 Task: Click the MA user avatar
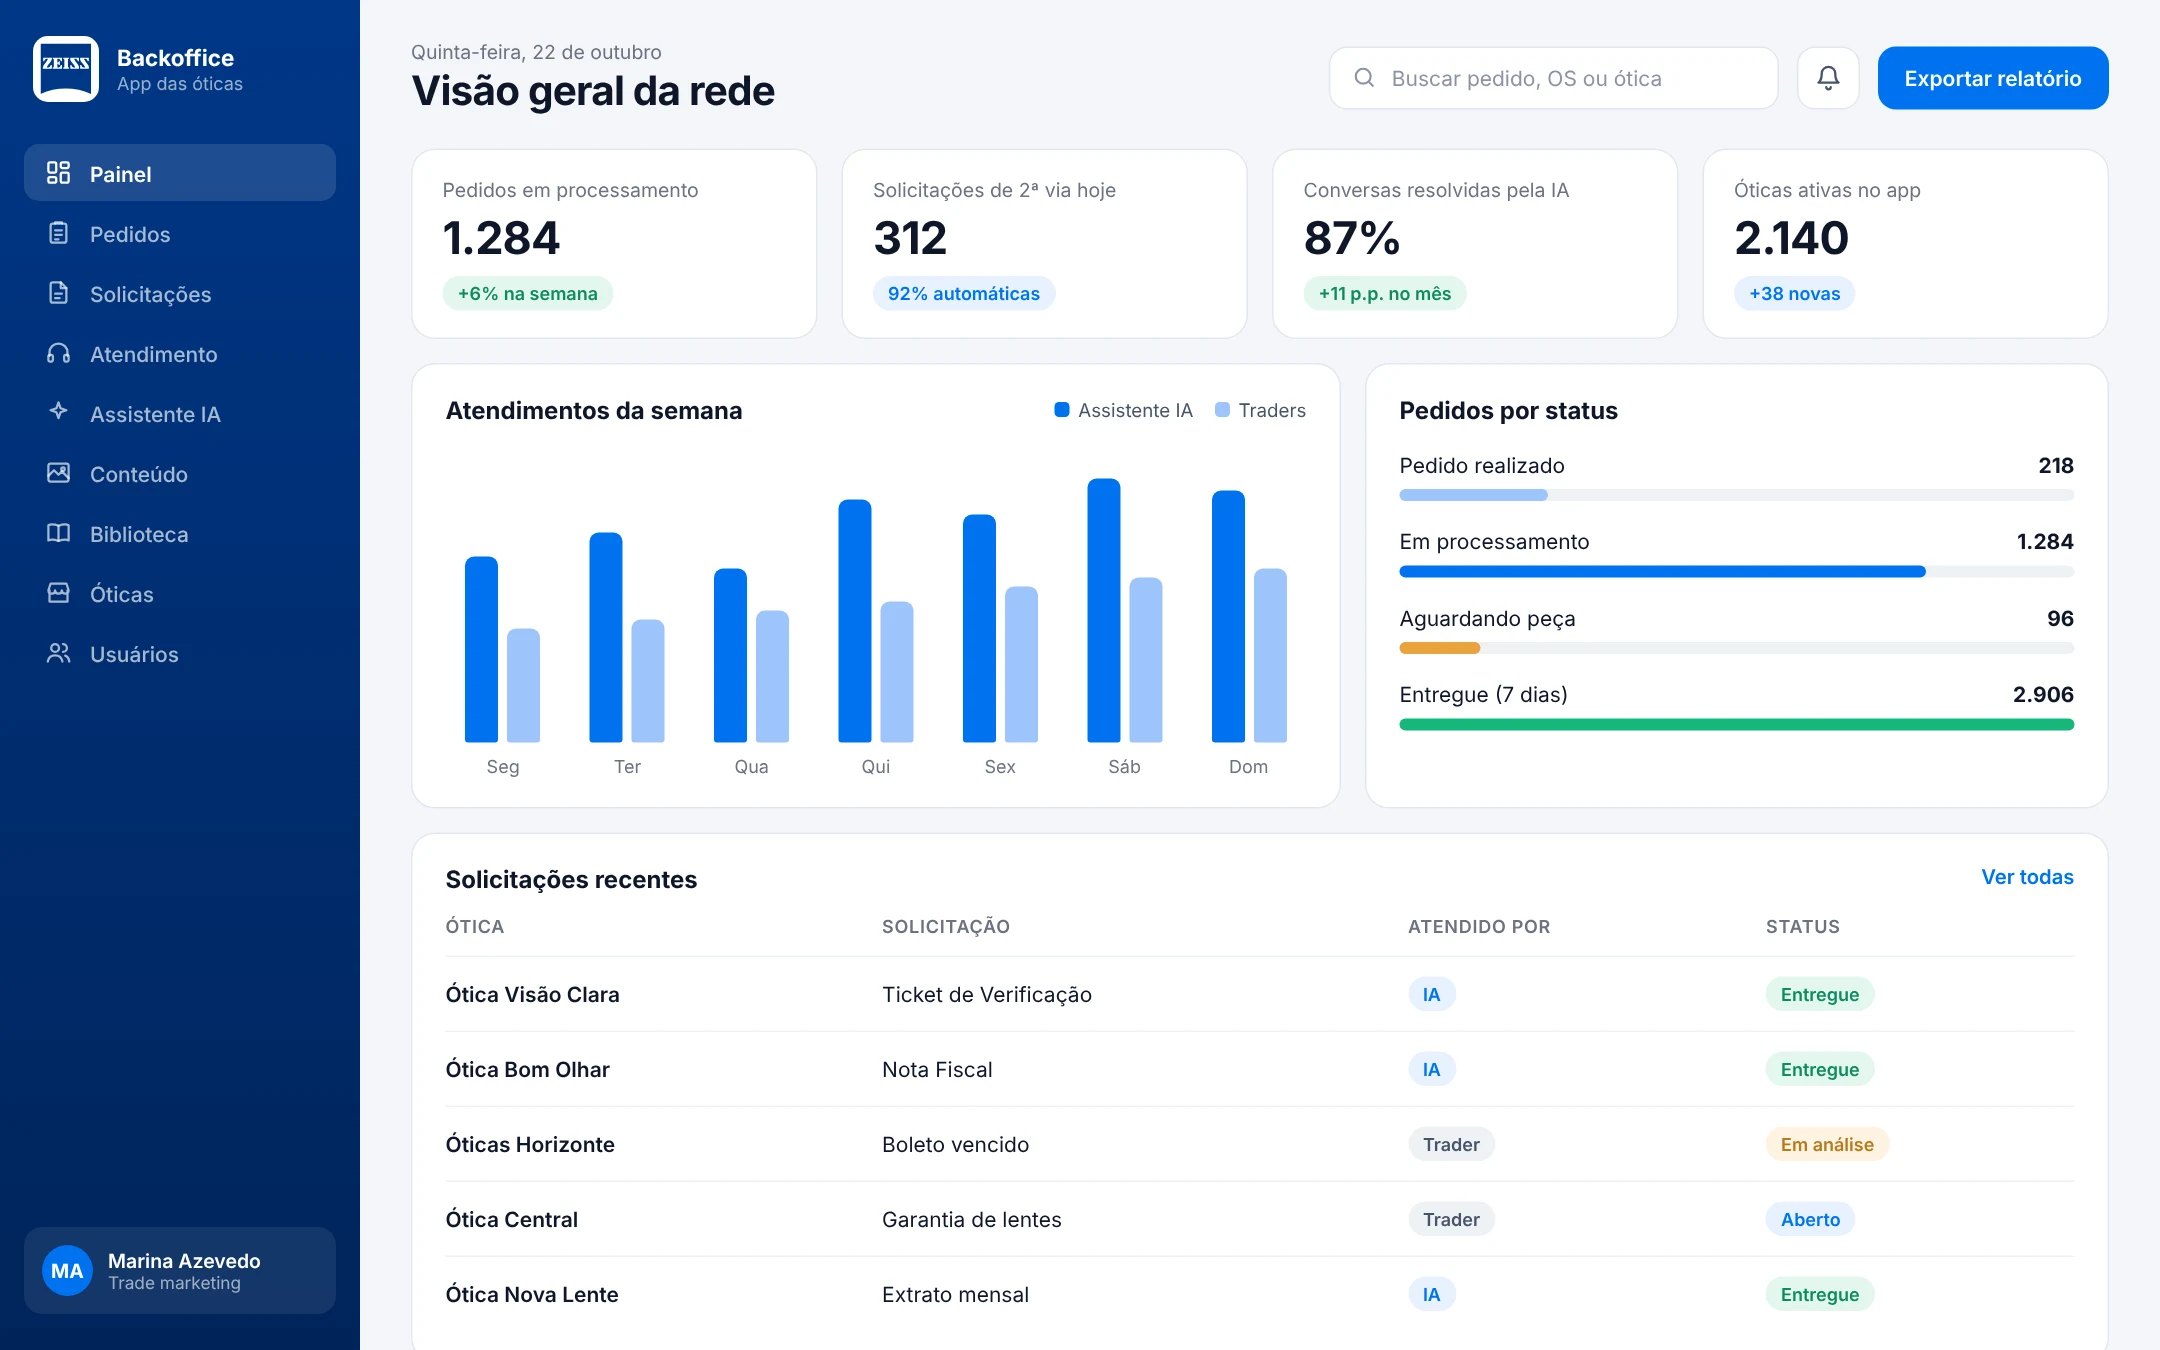pos(67,1270)
